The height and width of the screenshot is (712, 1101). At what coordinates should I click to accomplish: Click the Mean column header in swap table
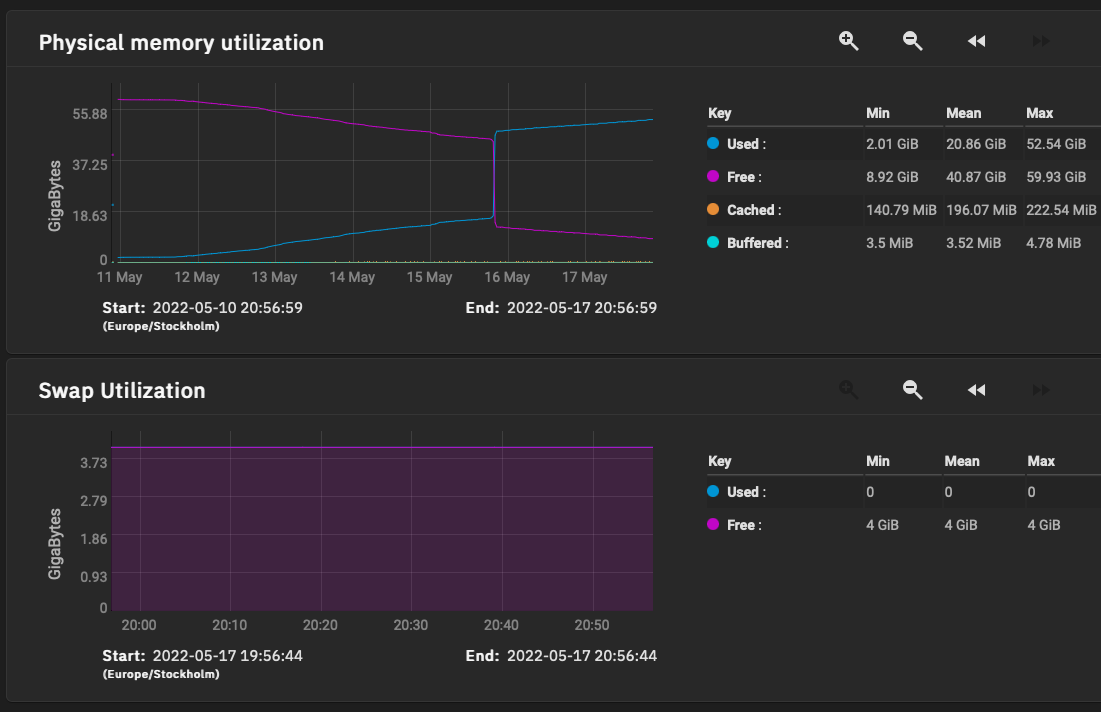962,461
